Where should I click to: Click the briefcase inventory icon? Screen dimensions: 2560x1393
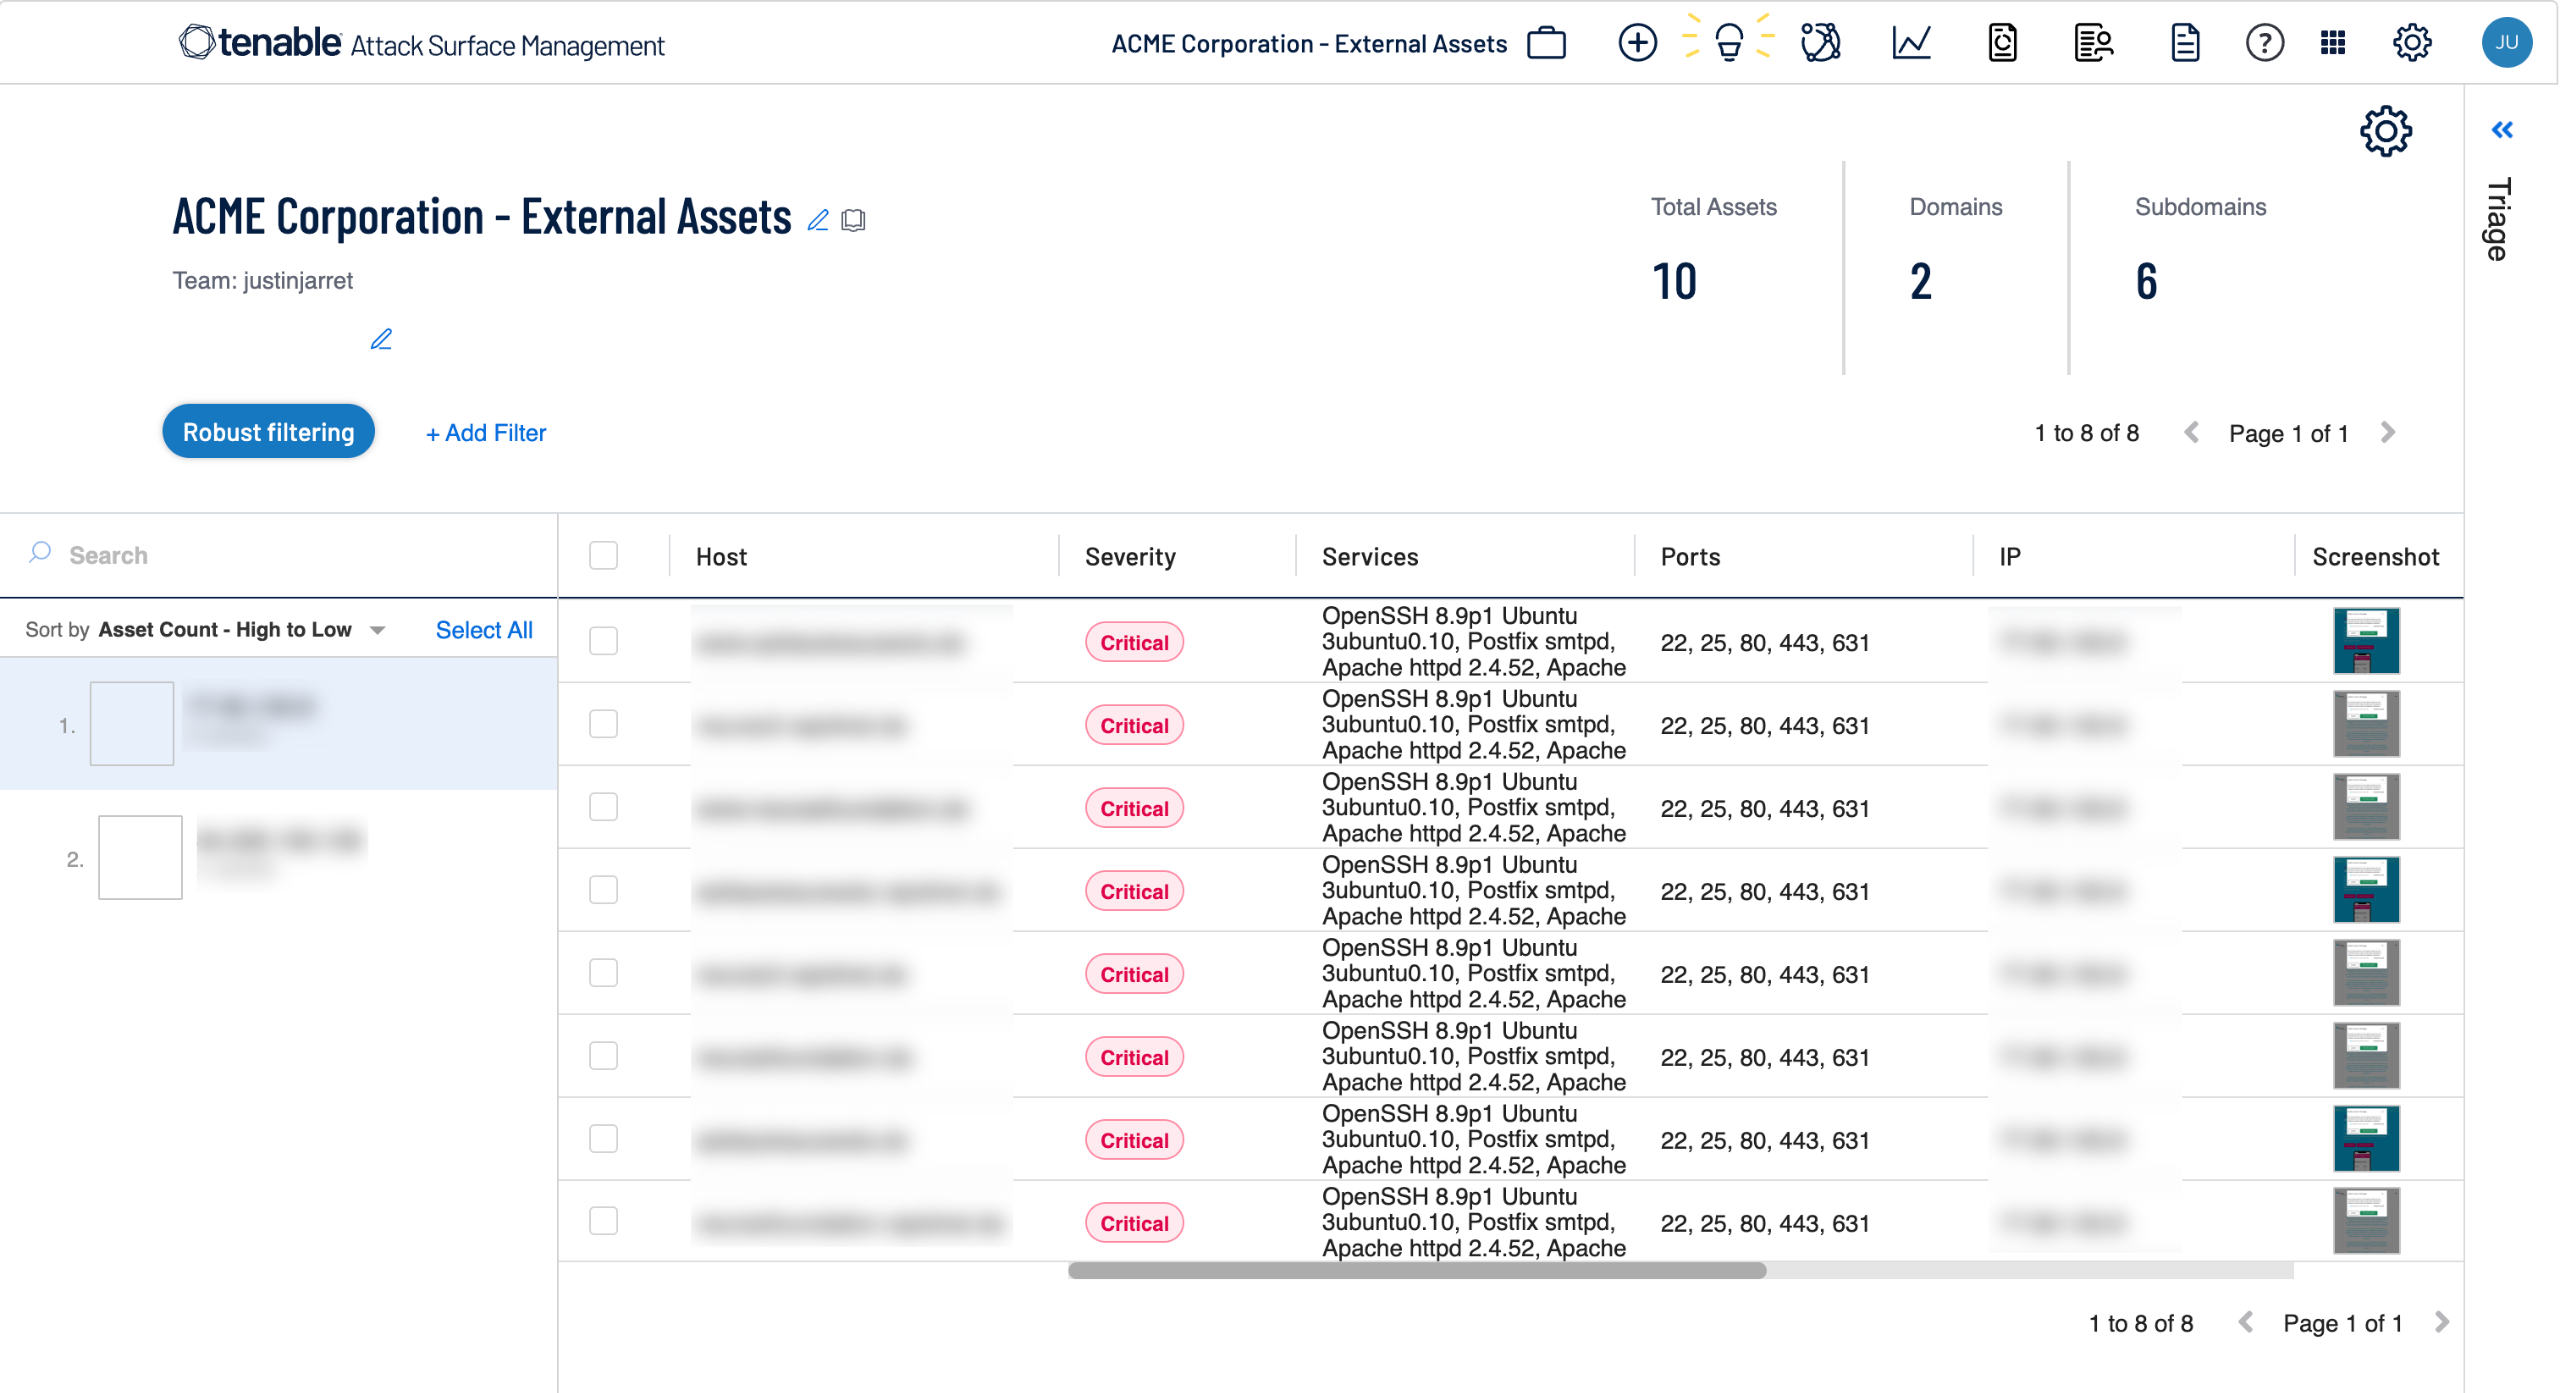pos(1546,43)
